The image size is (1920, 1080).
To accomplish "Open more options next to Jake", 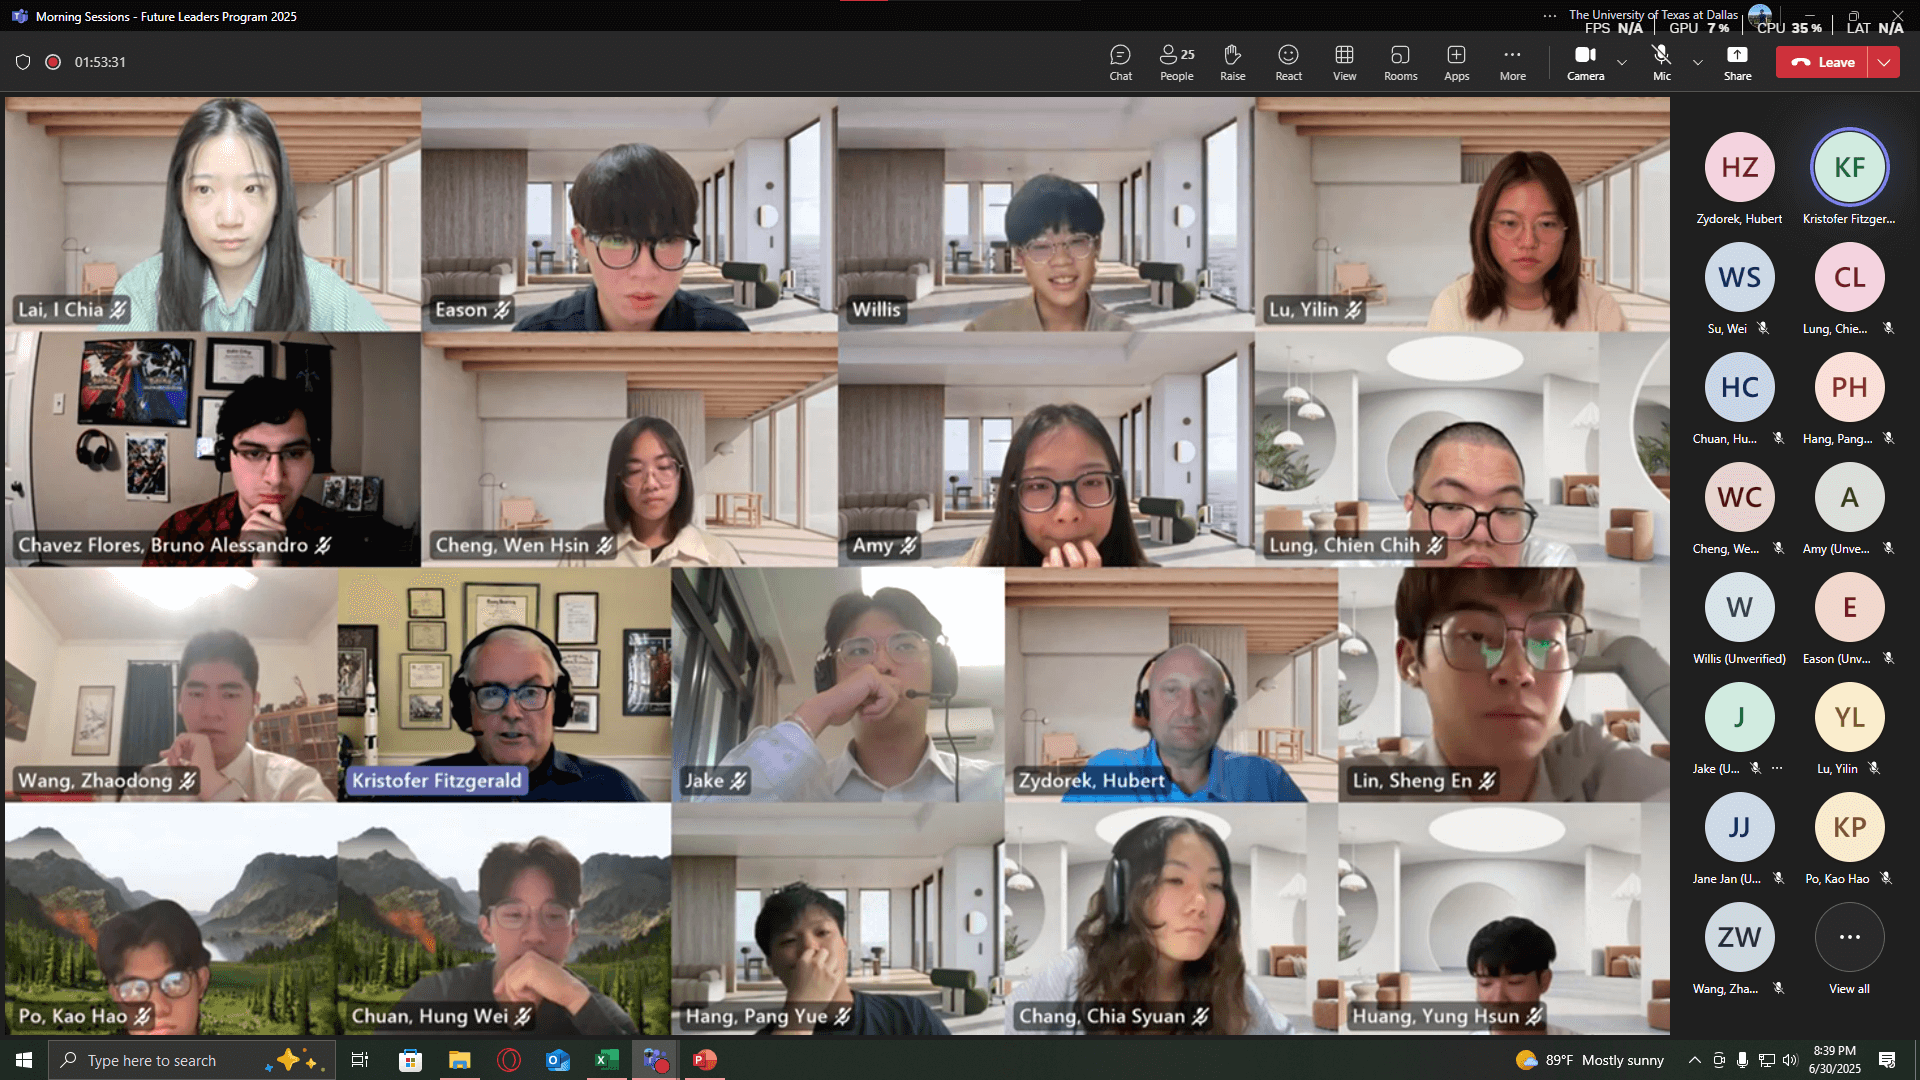I will click(1777, 768).
